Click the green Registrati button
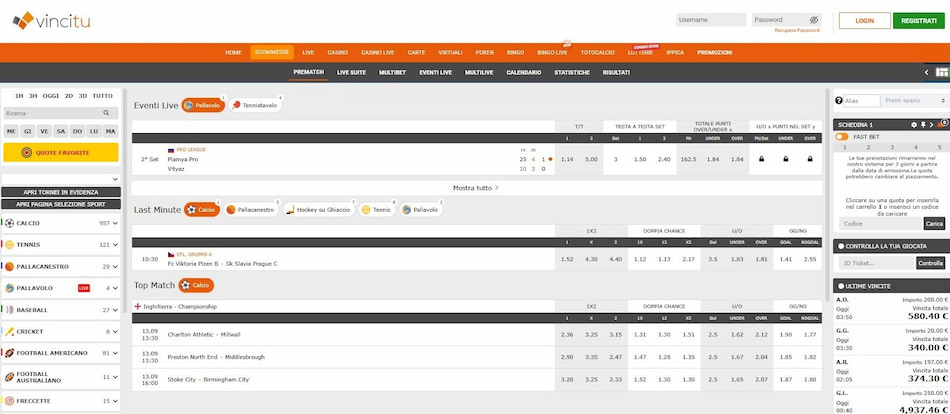Viewport: 950px width, 414px height. coord(918,20)
